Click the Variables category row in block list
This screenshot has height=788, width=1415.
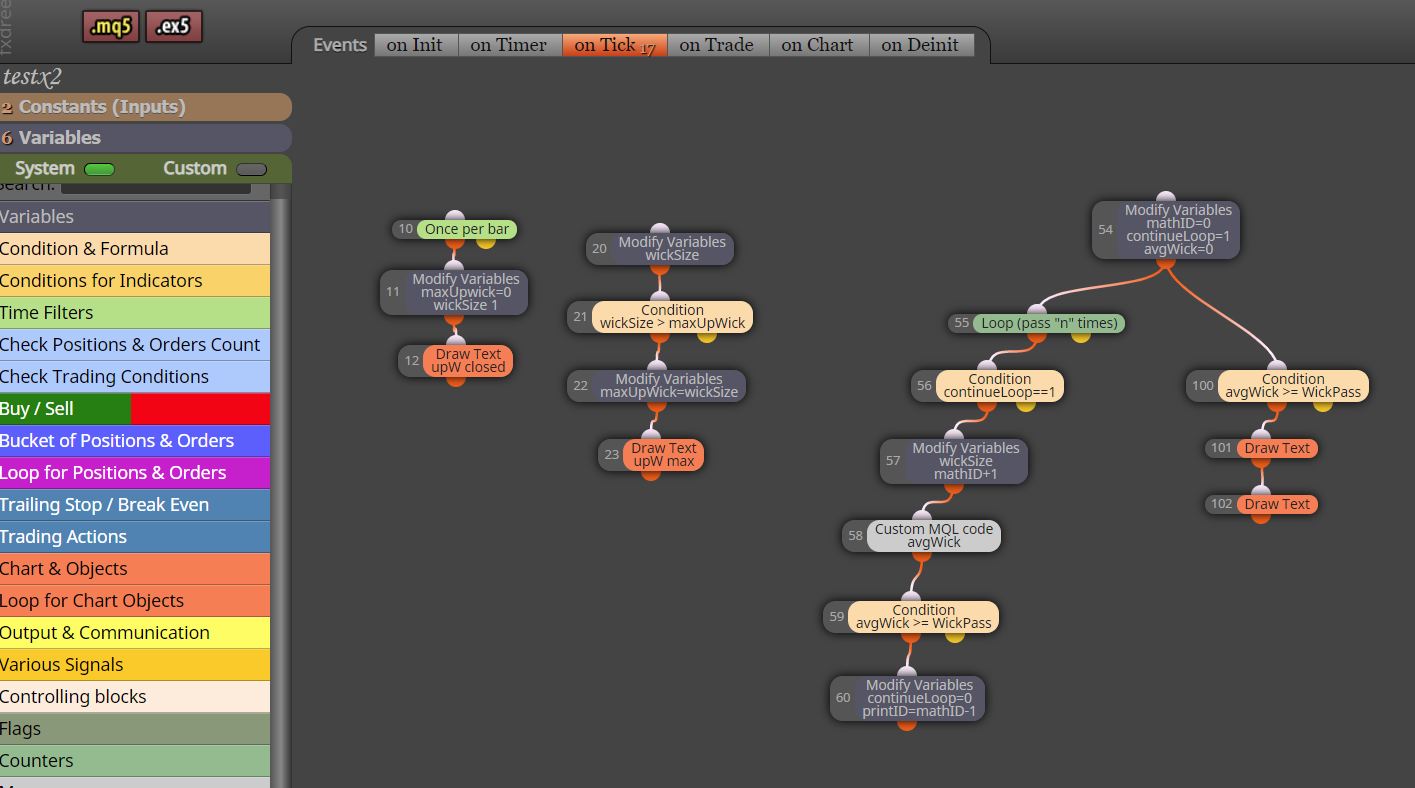[135, 217]
